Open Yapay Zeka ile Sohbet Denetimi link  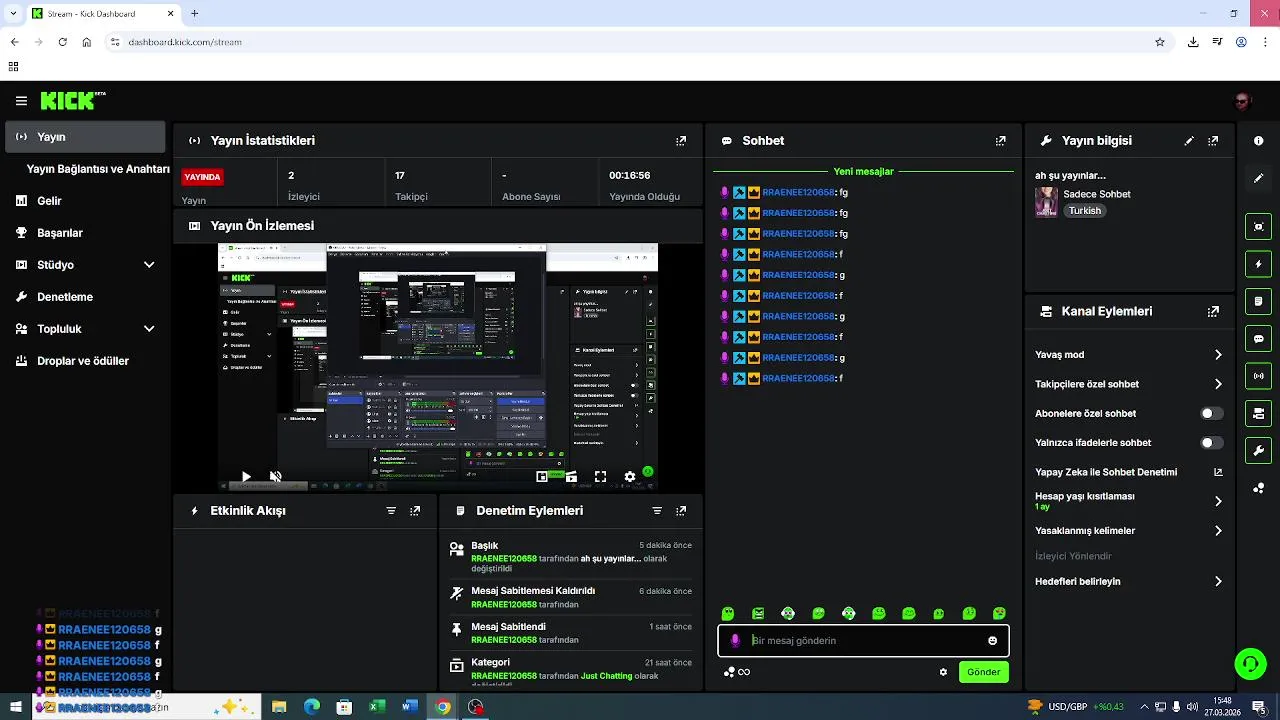click(x=1129, y=472)
